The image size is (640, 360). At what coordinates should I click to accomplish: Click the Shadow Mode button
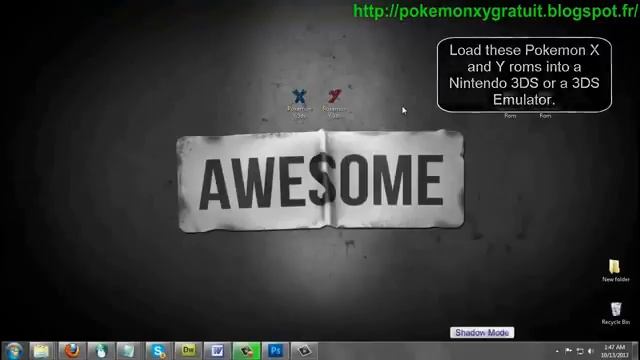[482, 333]
